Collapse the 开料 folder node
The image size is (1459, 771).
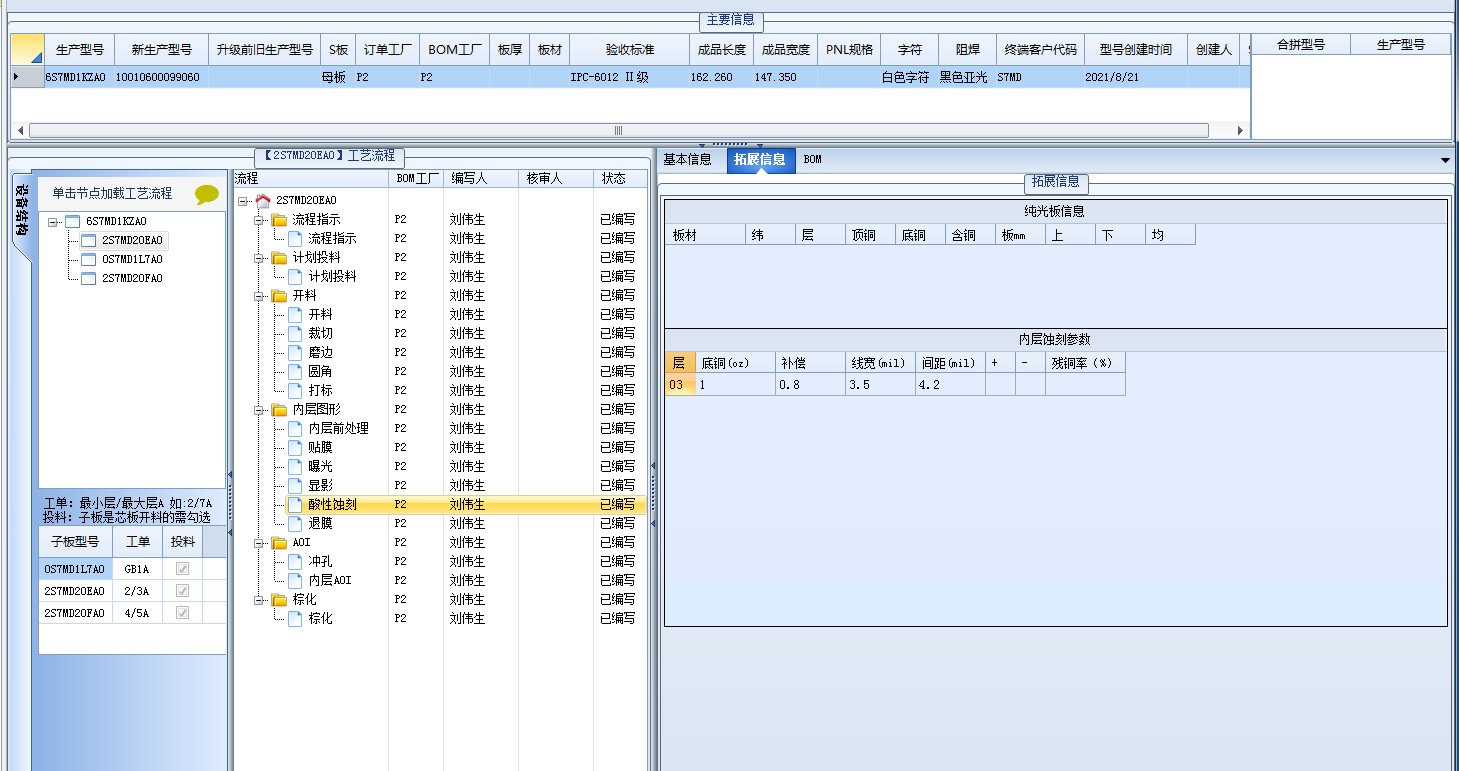260,296
